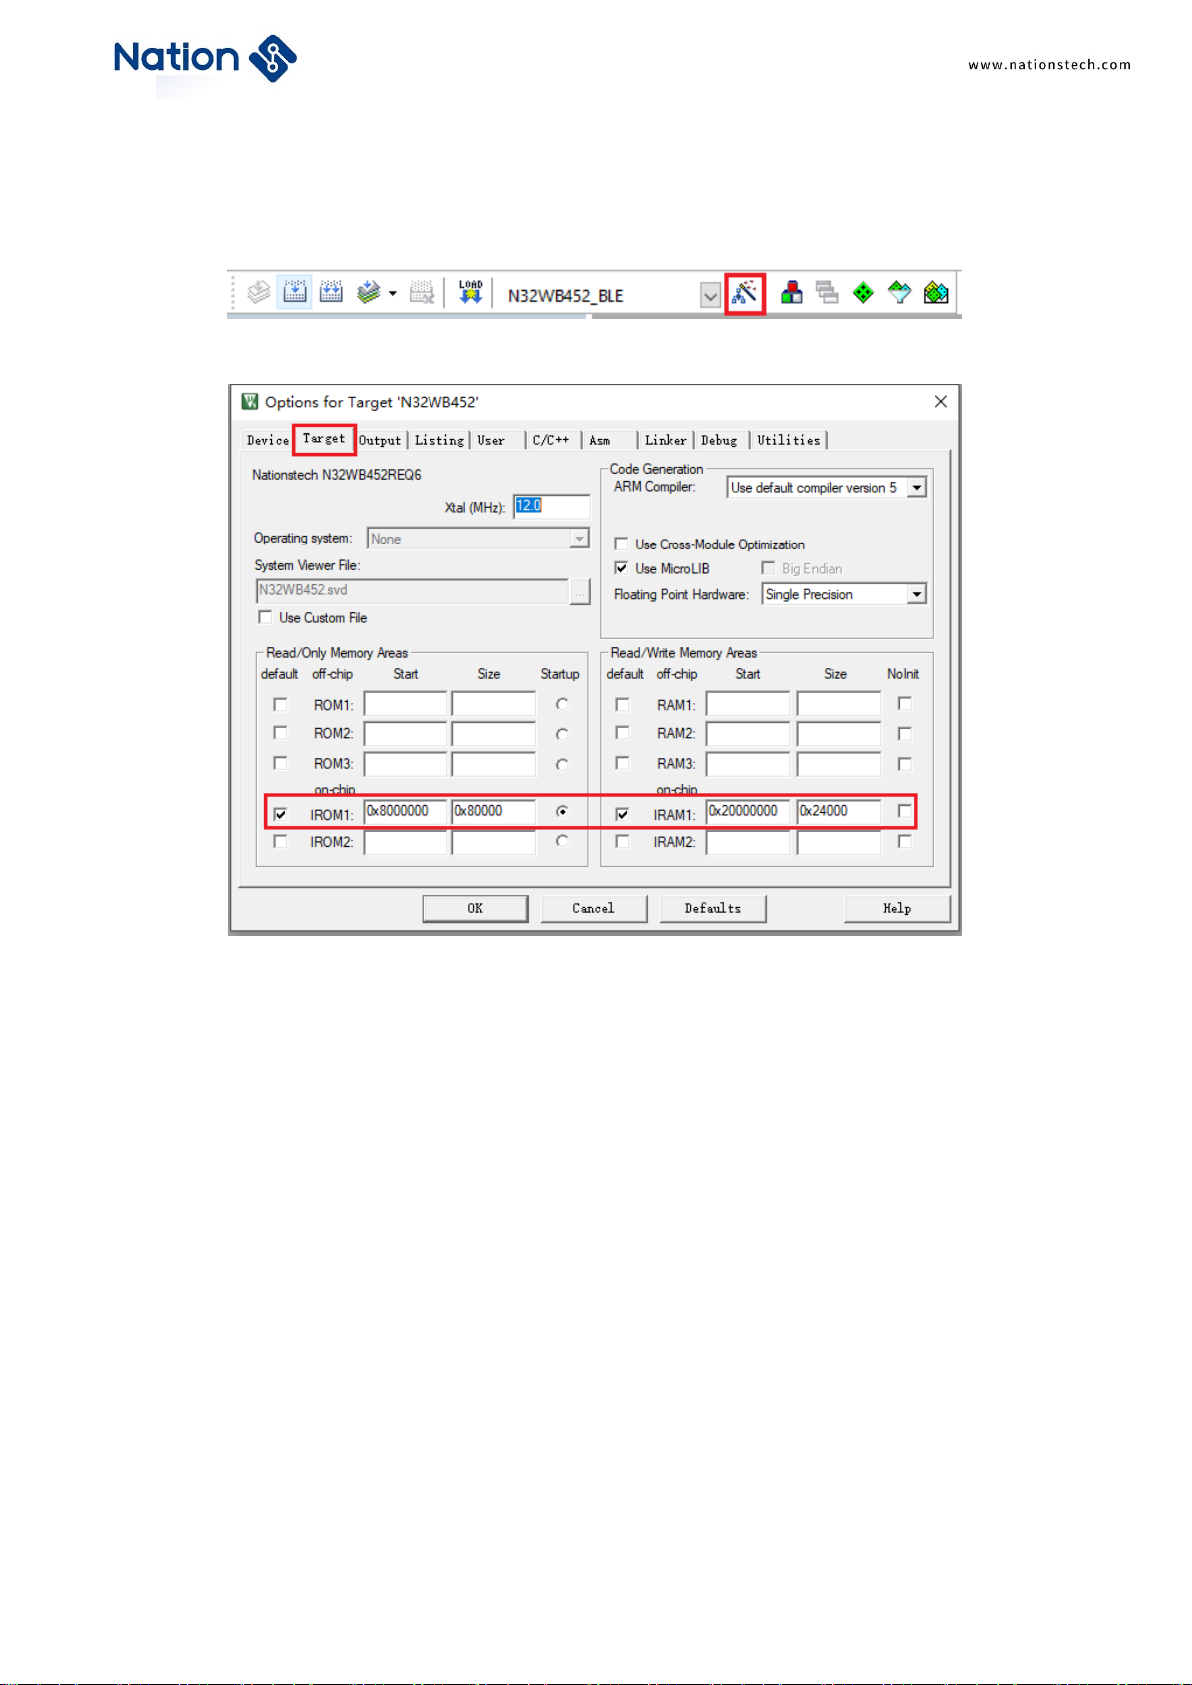This screenshot has width=1192, height=1685.
Task: Click the Batch Build toolbar icon
Action: coord(368,293)
